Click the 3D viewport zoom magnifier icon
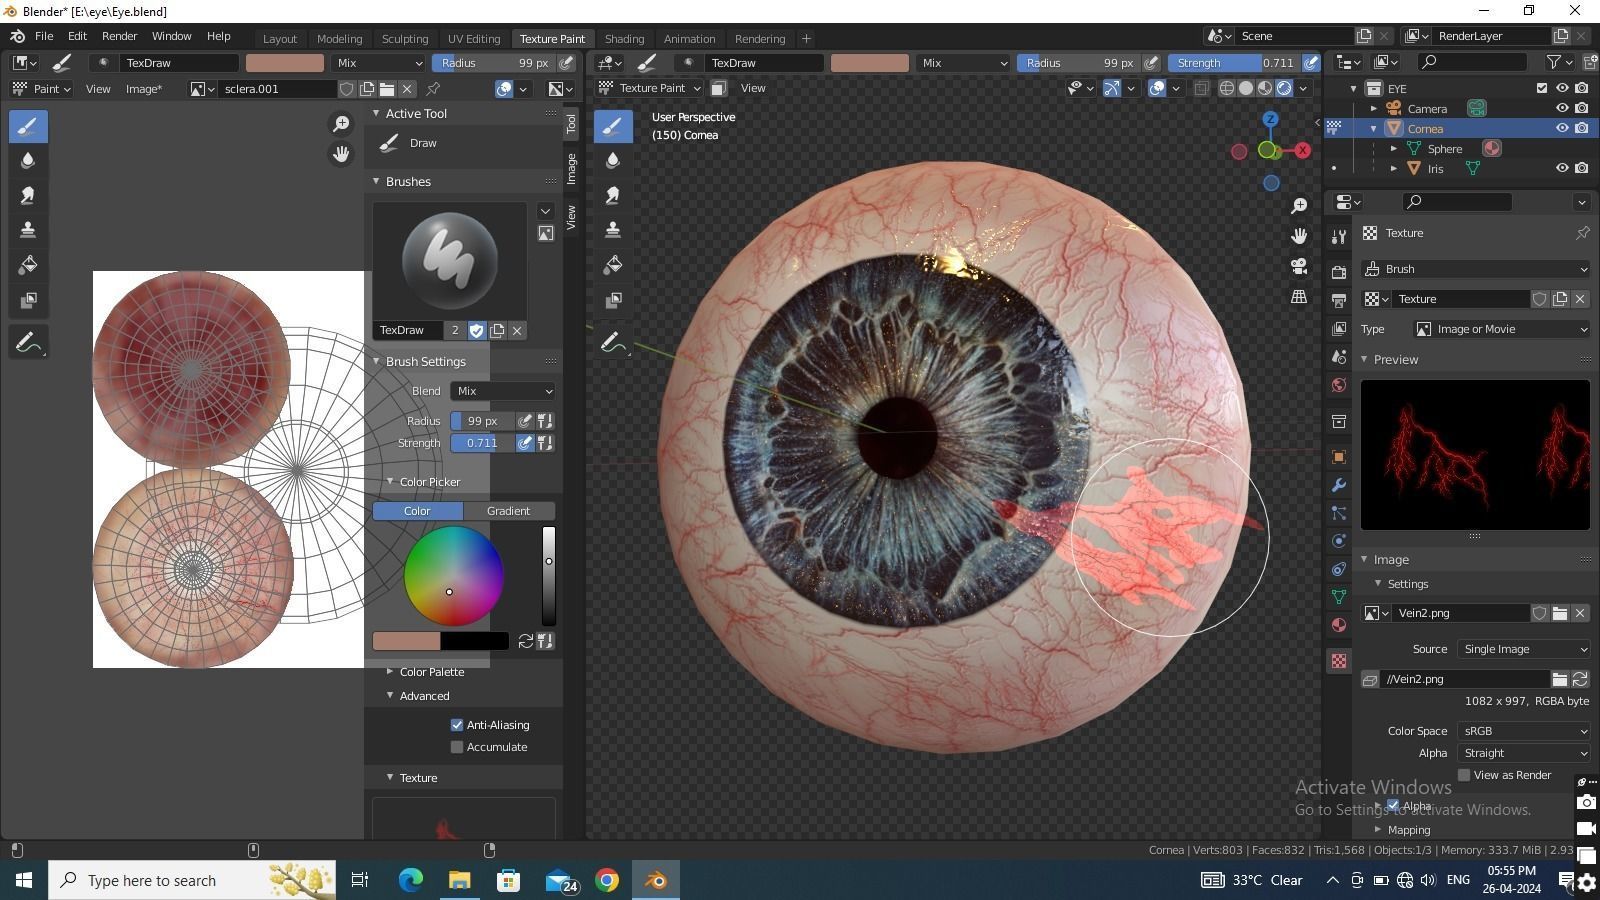Image resolution: width=1600 pixels, height=900 pixels. (1299, 205)
